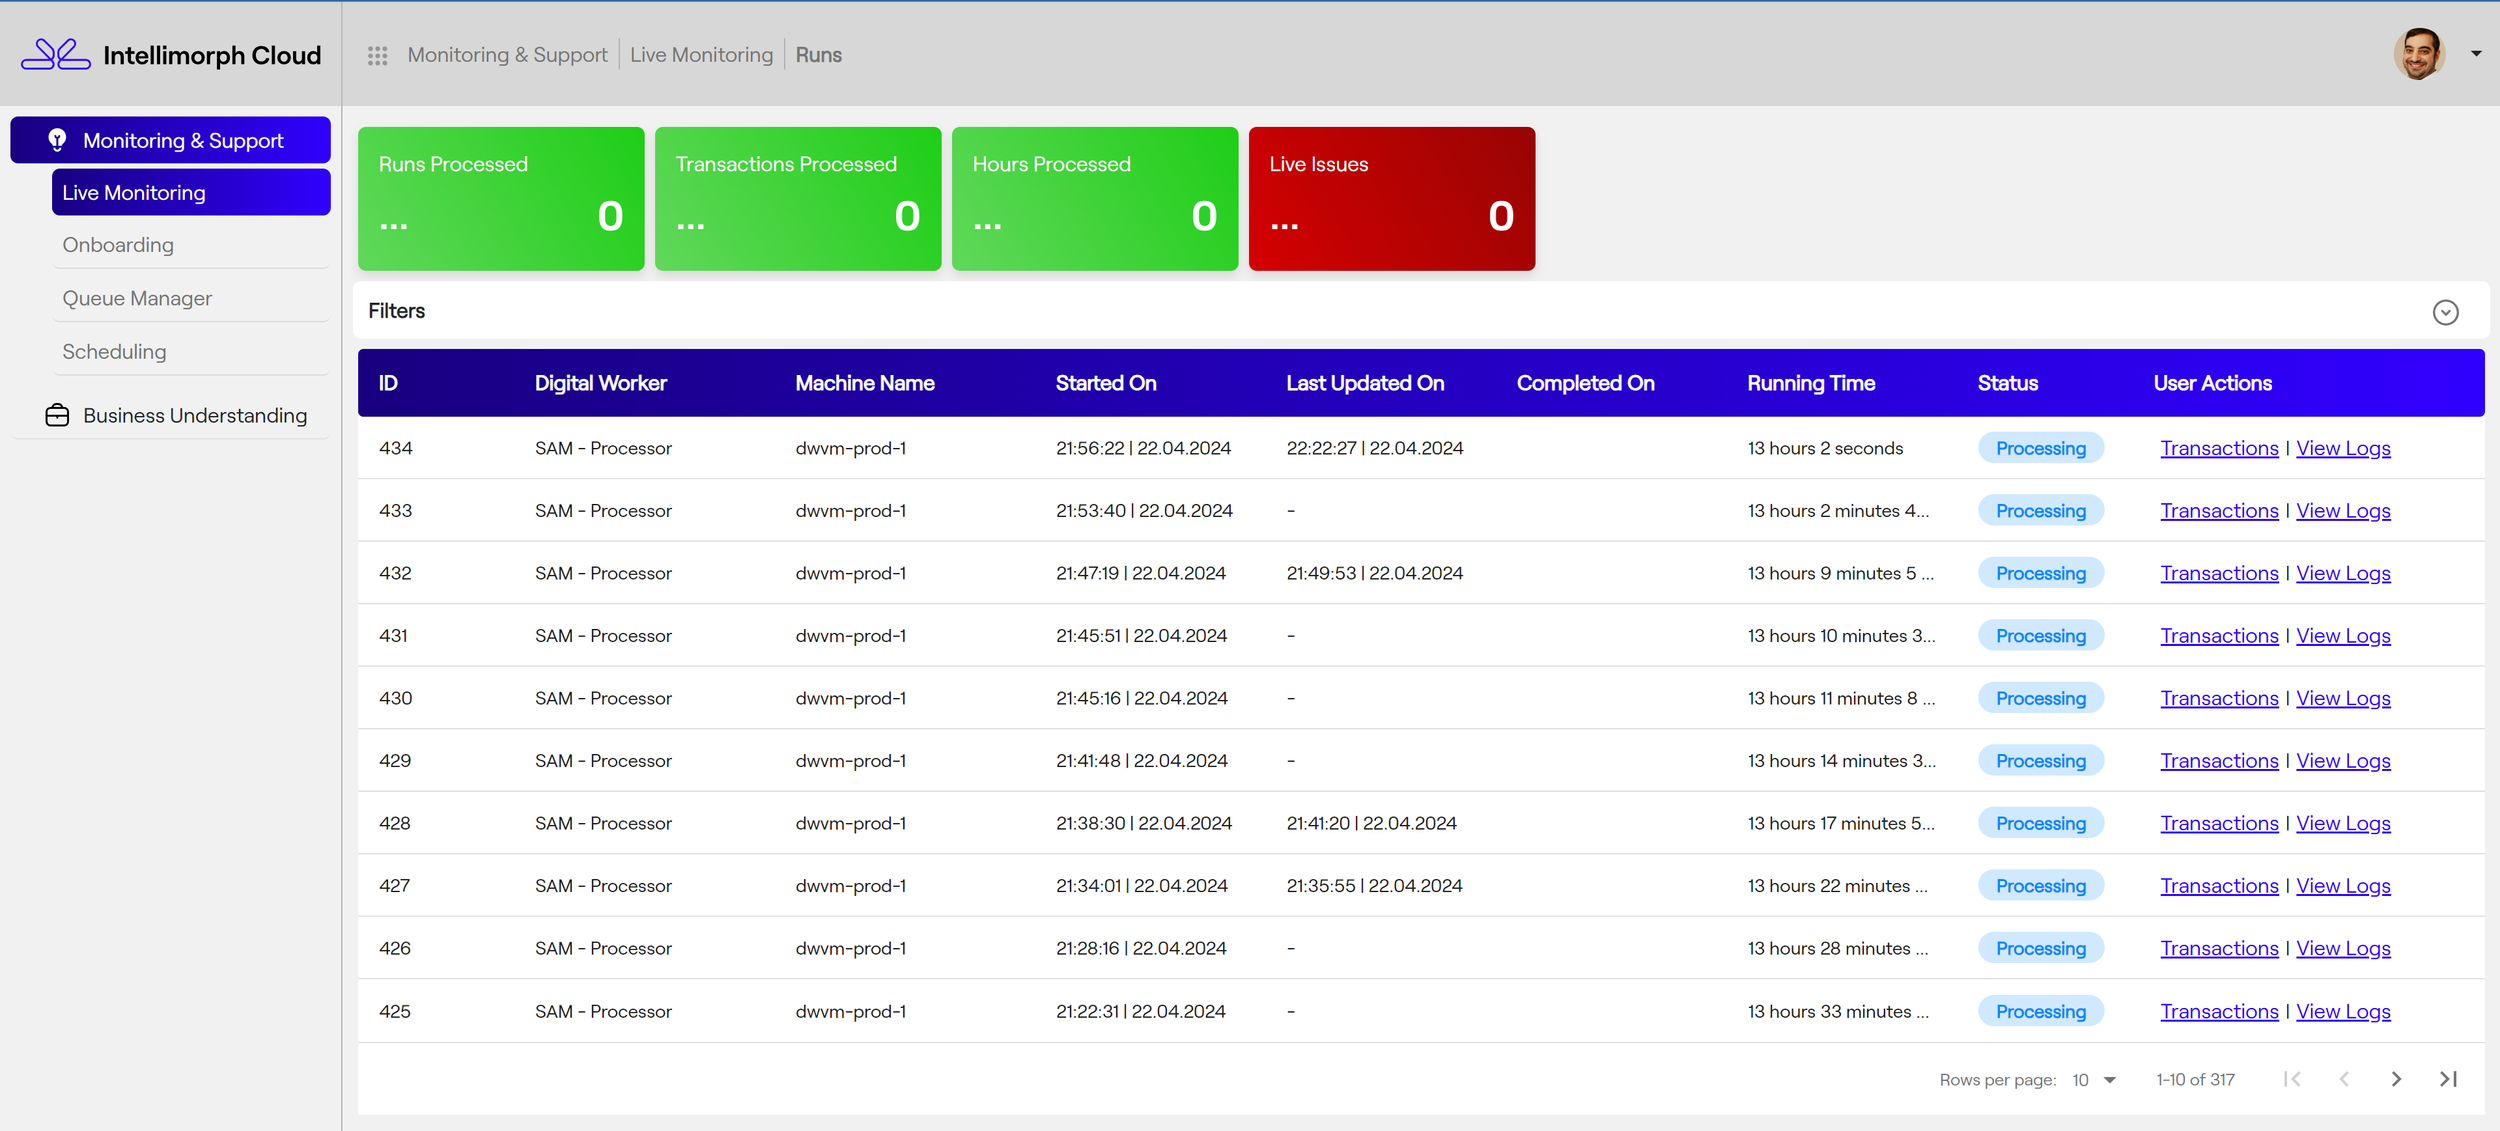This screenshot has height=1131, width=2500.
Task: Open Transactions link for run 434
Action: point(2218,448)
